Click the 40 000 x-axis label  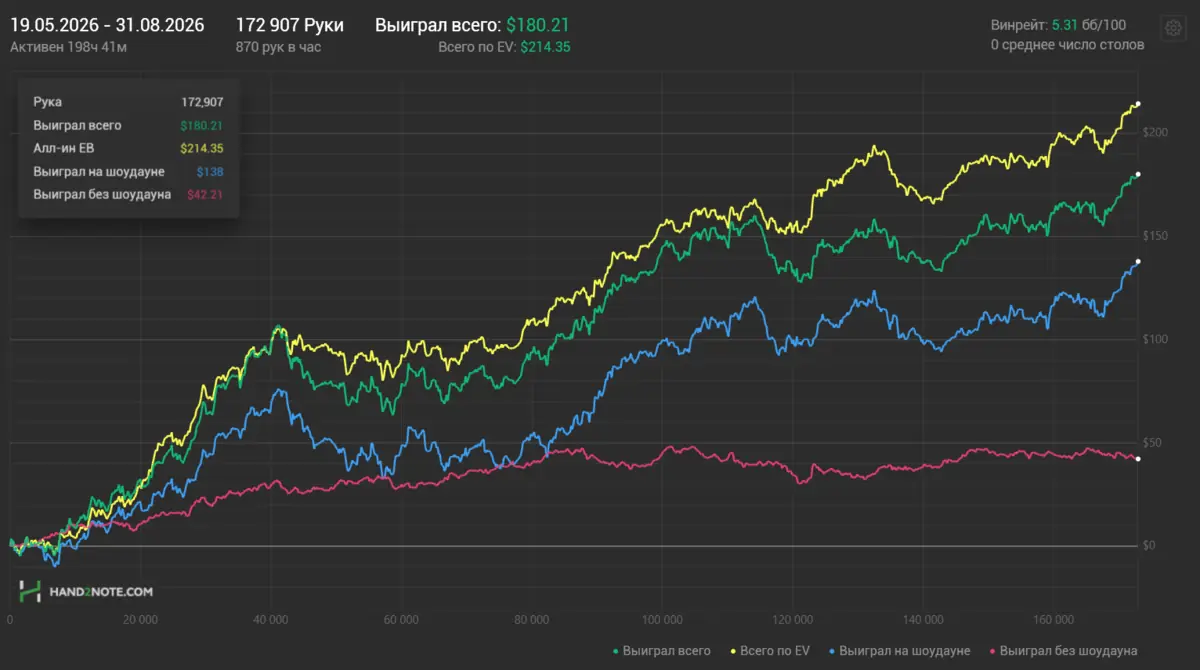click(270, 620)
